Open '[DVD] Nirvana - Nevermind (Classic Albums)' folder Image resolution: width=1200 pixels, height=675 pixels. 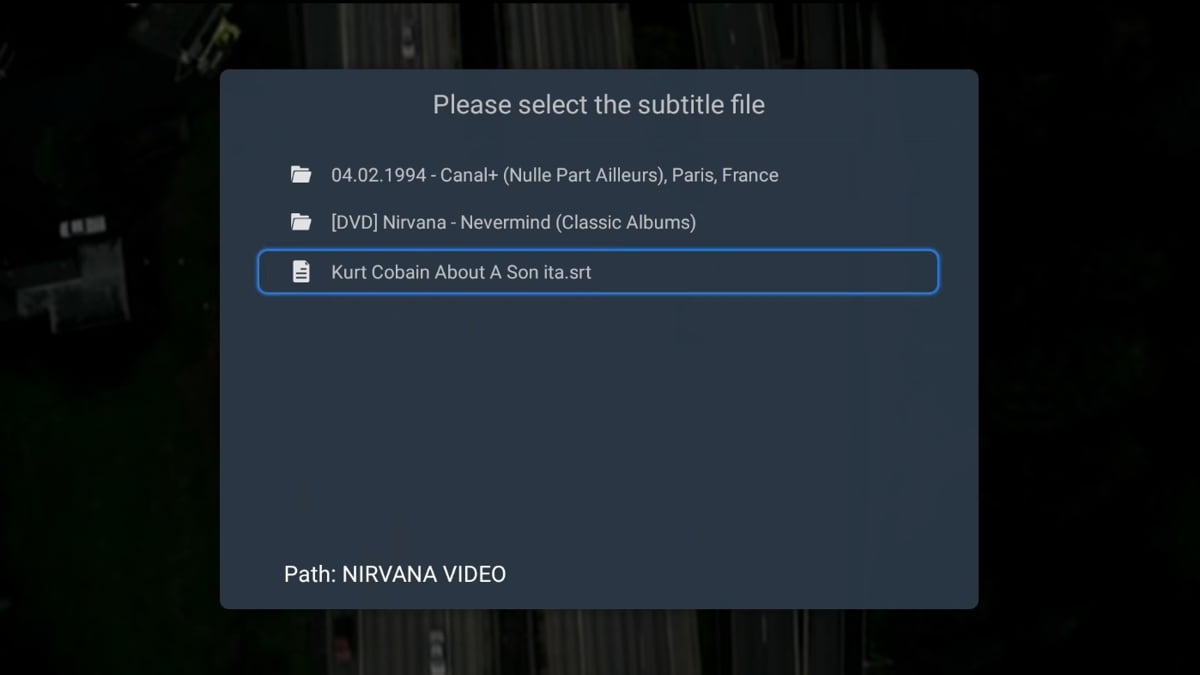(598, 222)
